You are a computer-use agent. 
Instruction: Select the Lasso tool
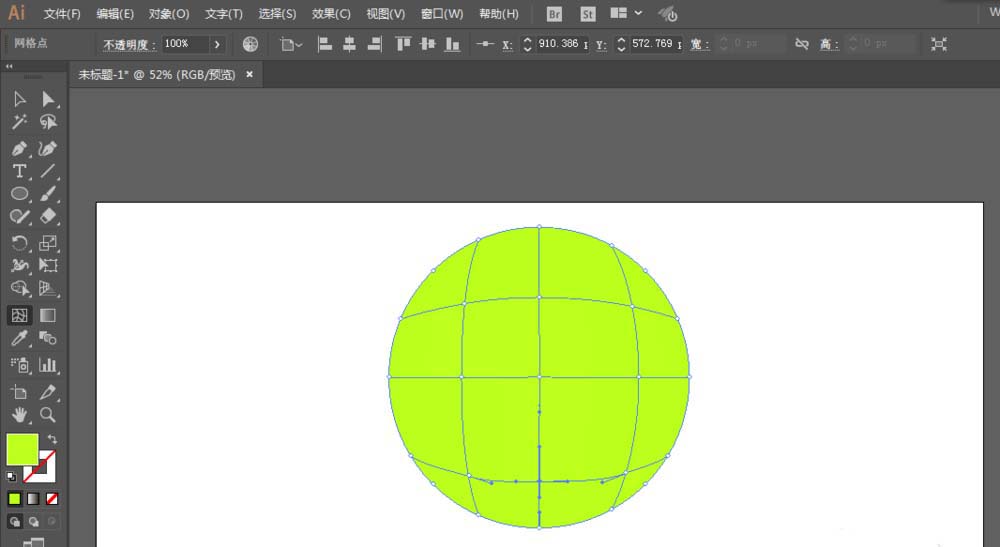click(x=48, y=122)
